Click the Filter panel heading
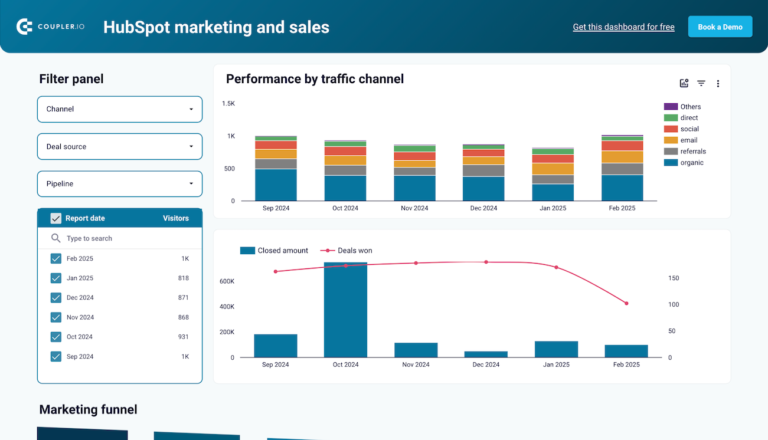768x440 pixels. [x=72, y=79]
